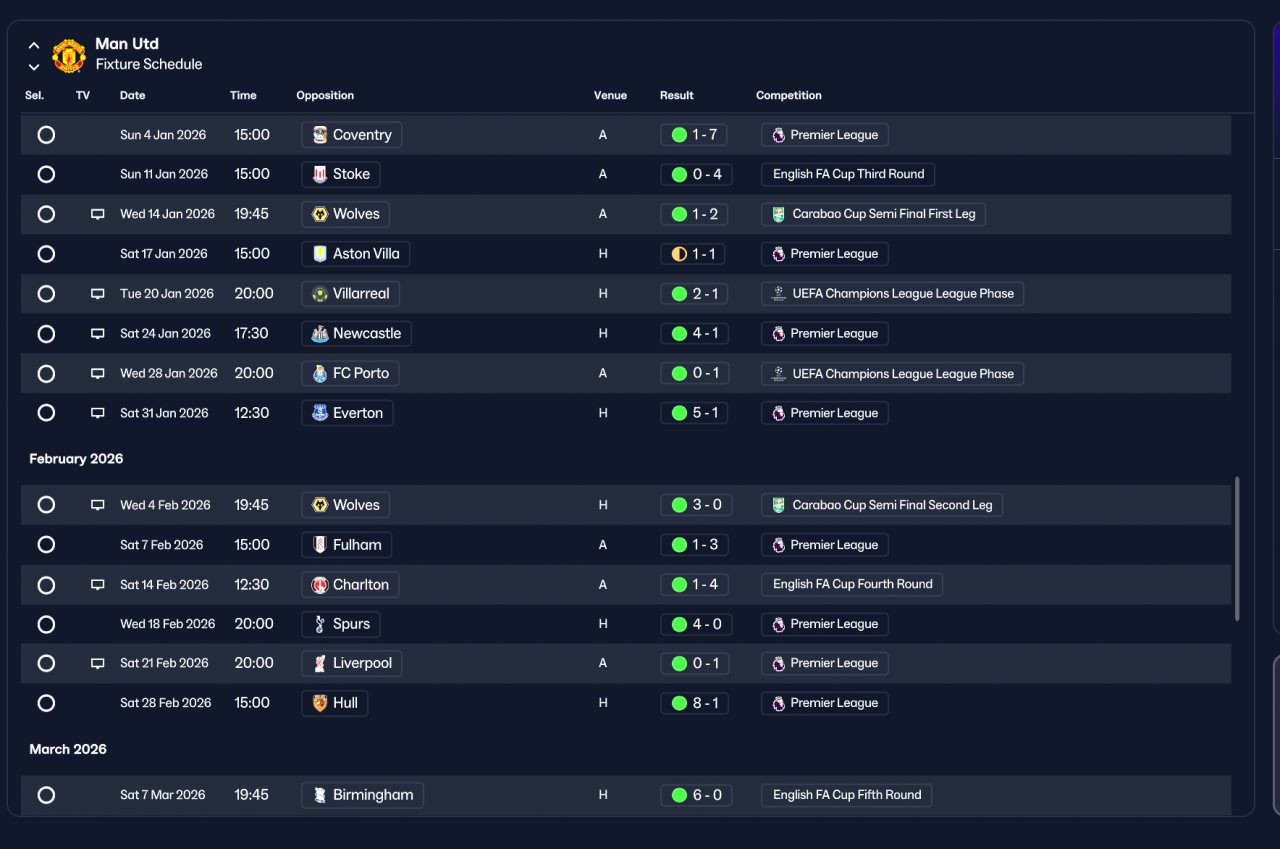Select the radio button for Hull fixture
1280x849 pixels.
[46, 703]
